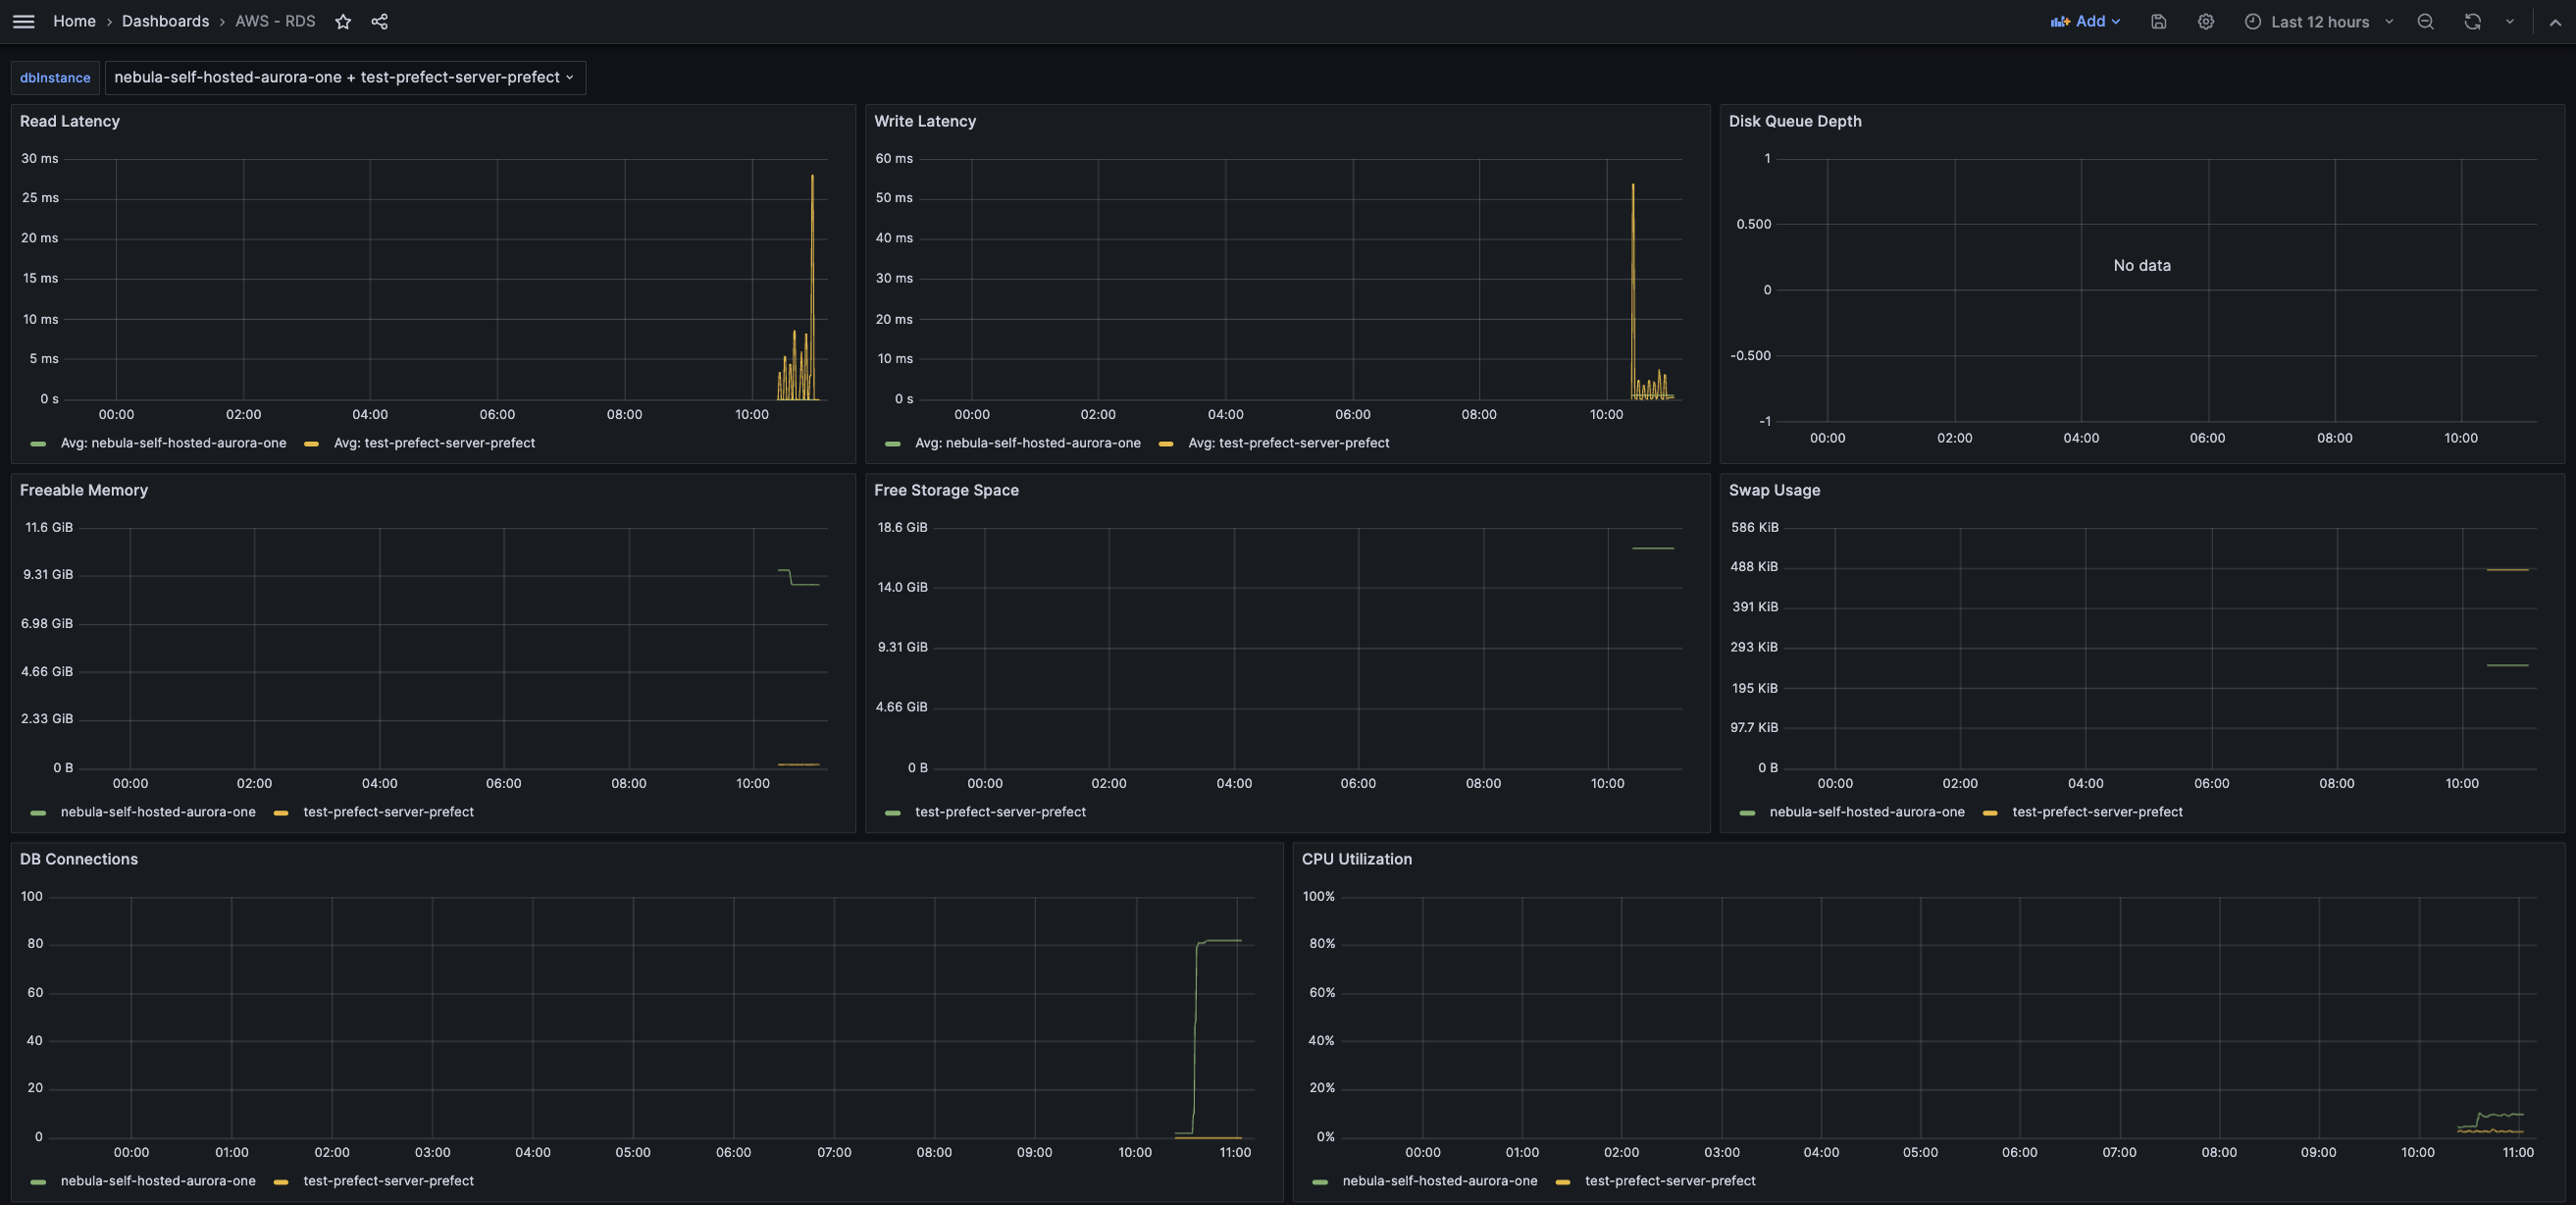Save the current dashboard
This screenshot has width=2576, height=1205.
[x=2158, y=21]
